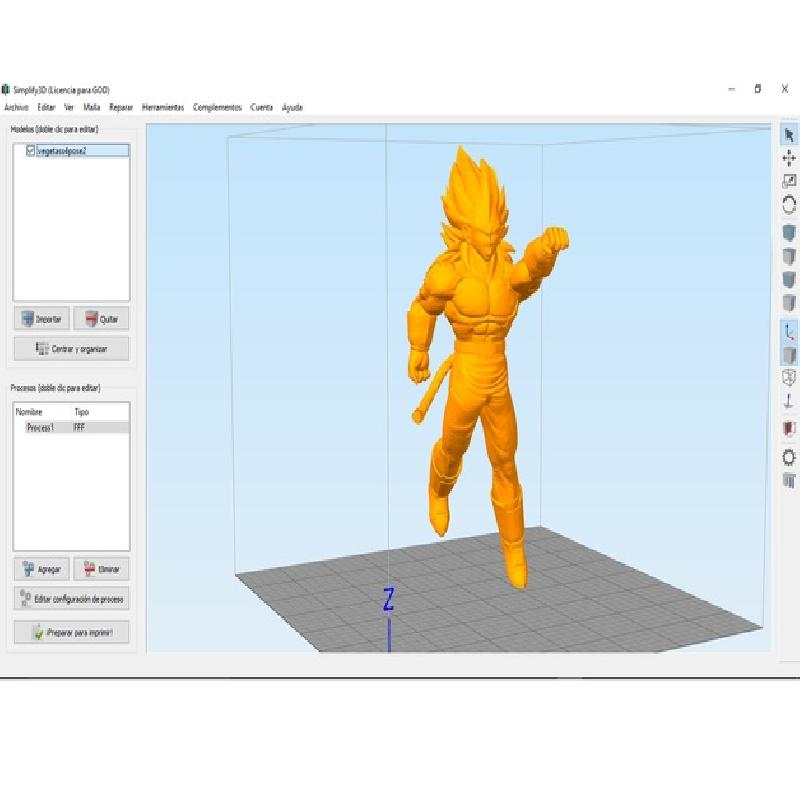Click the Nombre column header
Viewport: 800px width, 800px height.
coord(29,412)
